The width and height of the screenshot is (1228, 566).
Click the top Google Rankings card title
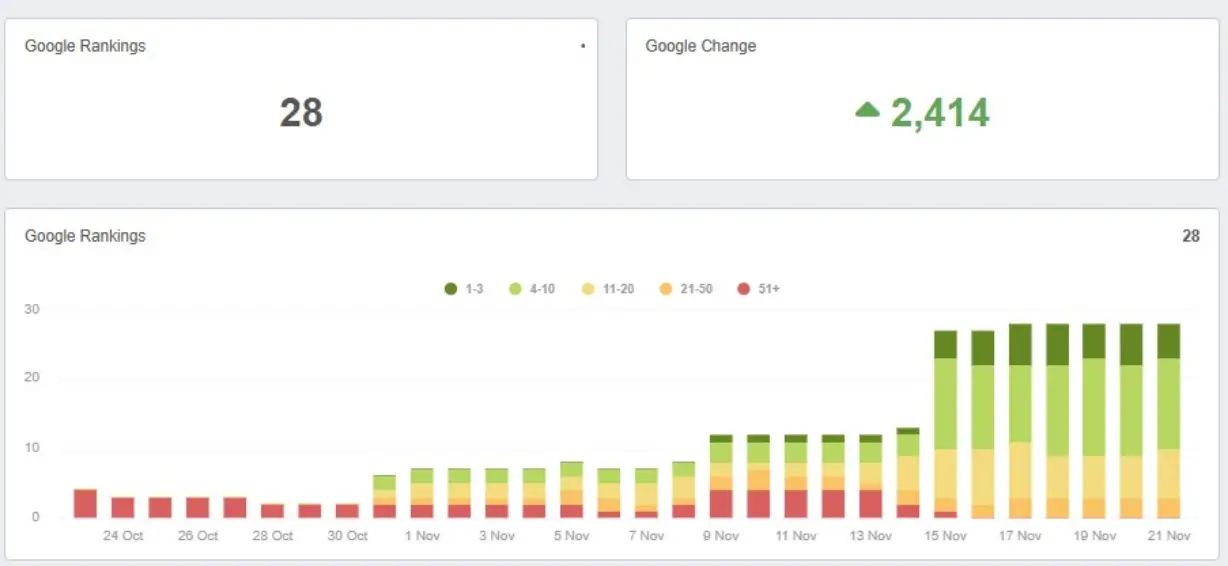point(85,46)
